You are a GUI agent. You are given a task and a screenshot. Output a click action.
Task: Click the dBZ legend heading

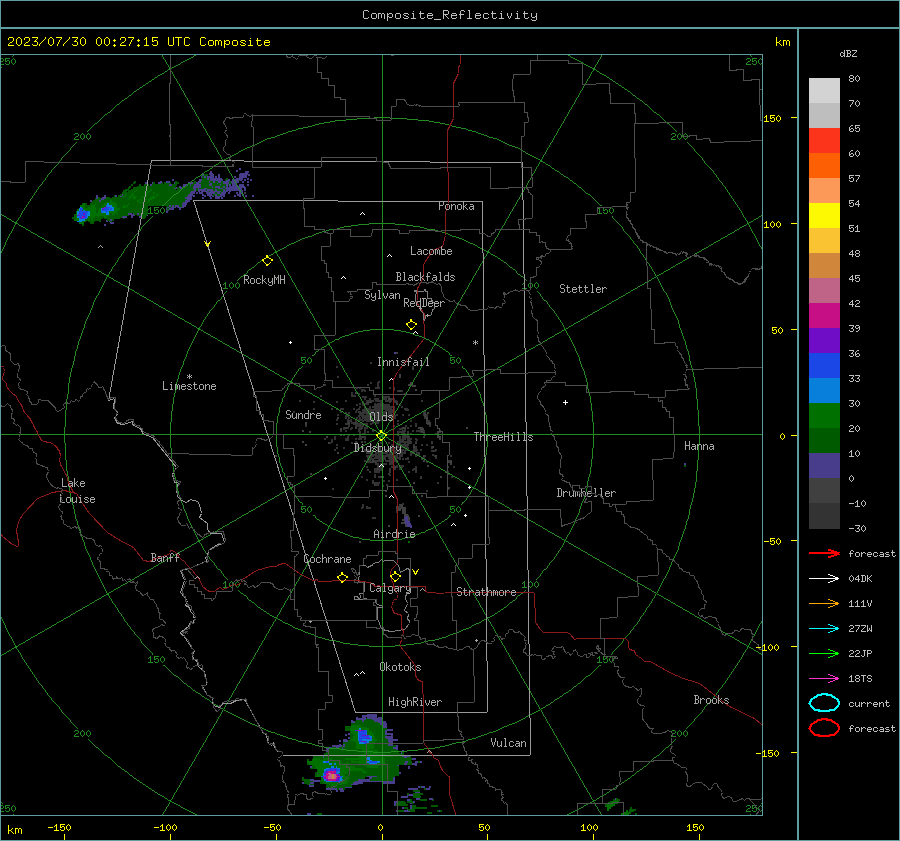click(848, 54)
